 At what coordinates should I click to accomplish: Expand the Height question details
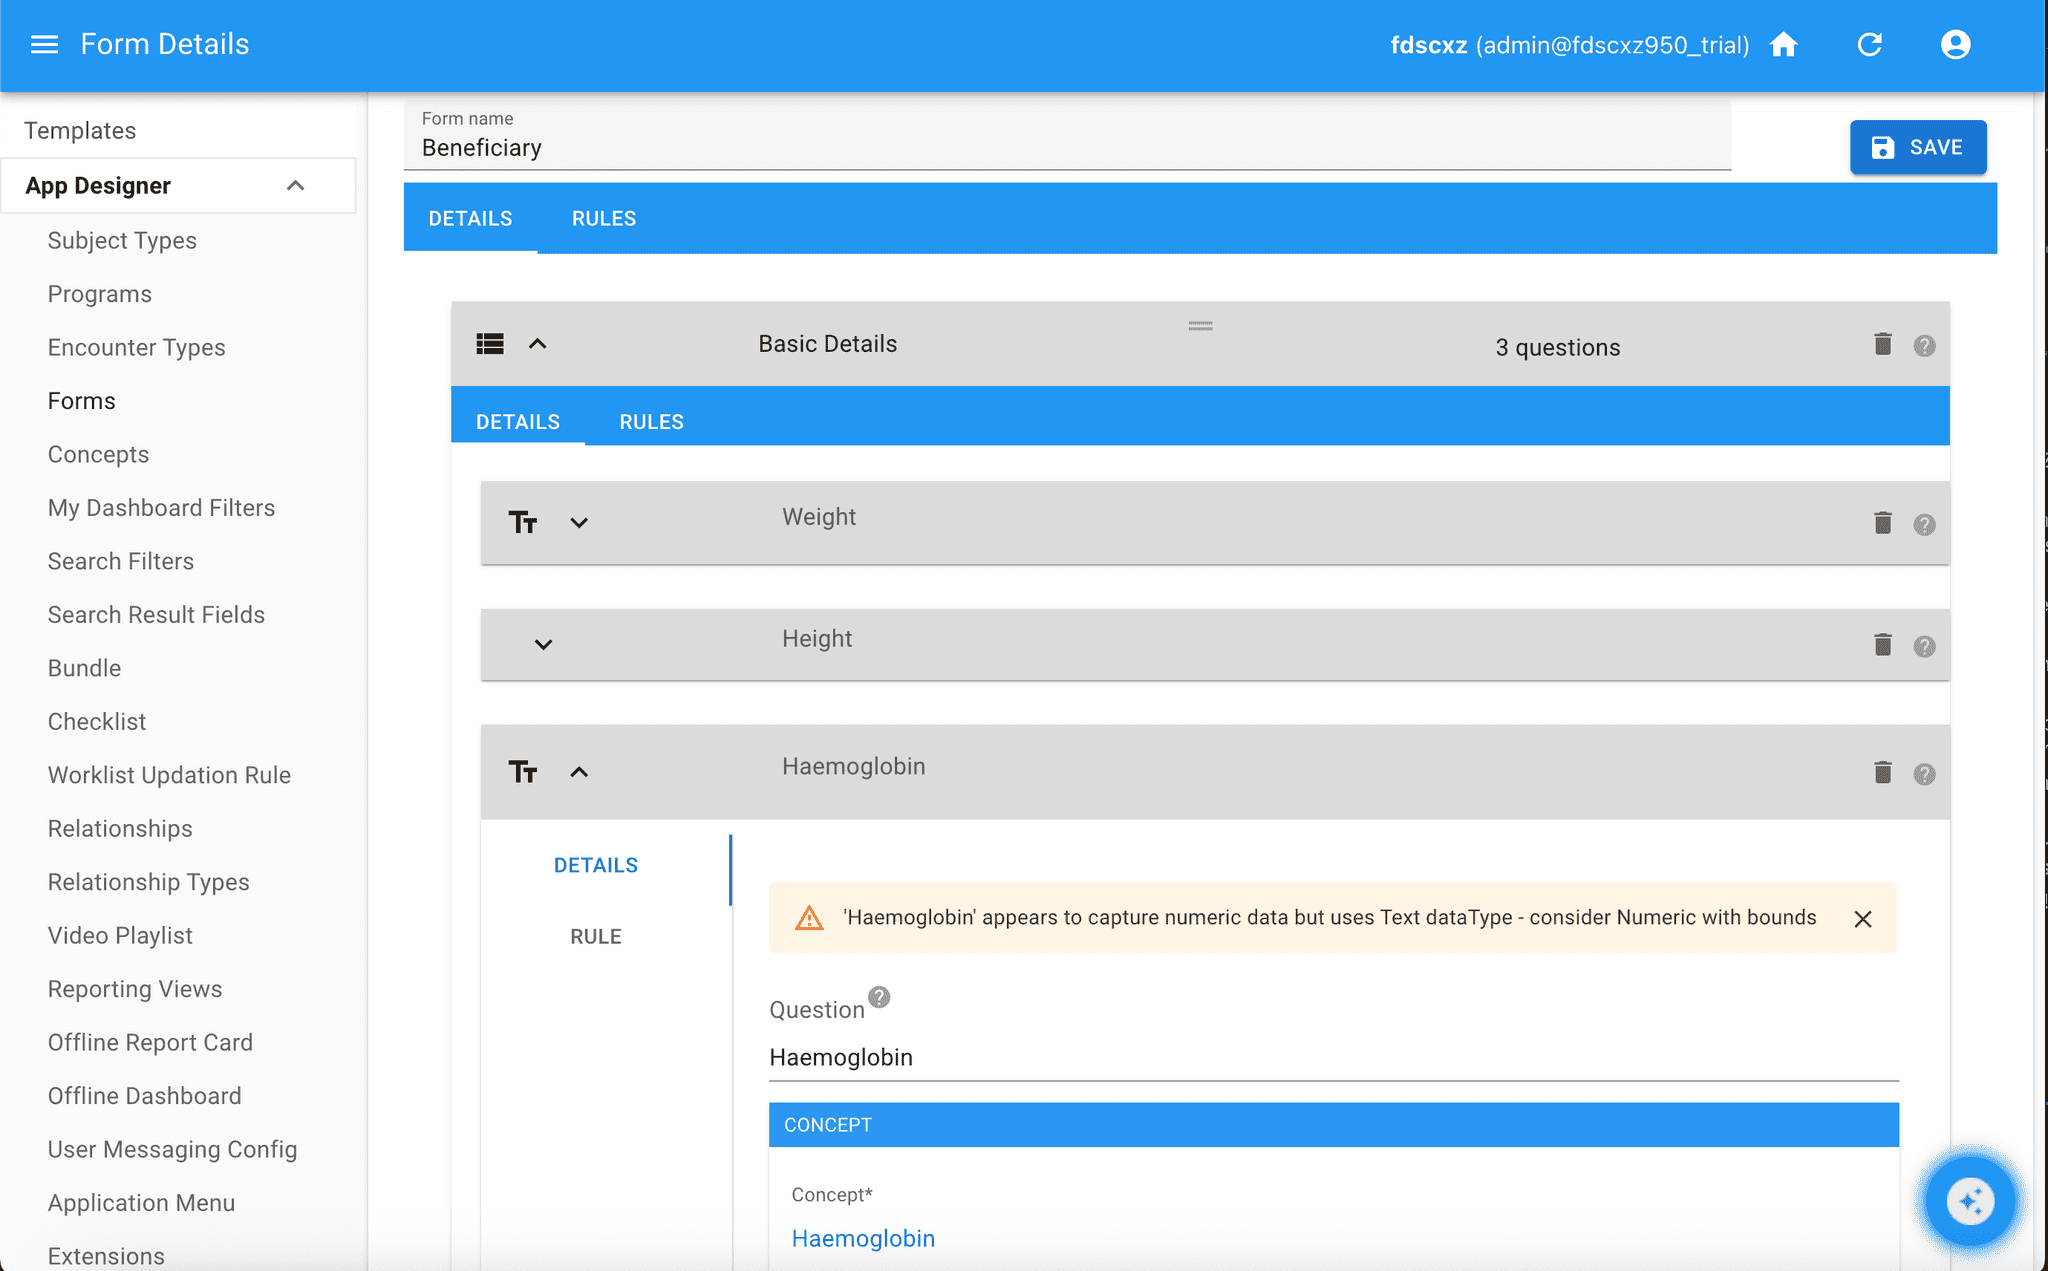pos(542,644)
